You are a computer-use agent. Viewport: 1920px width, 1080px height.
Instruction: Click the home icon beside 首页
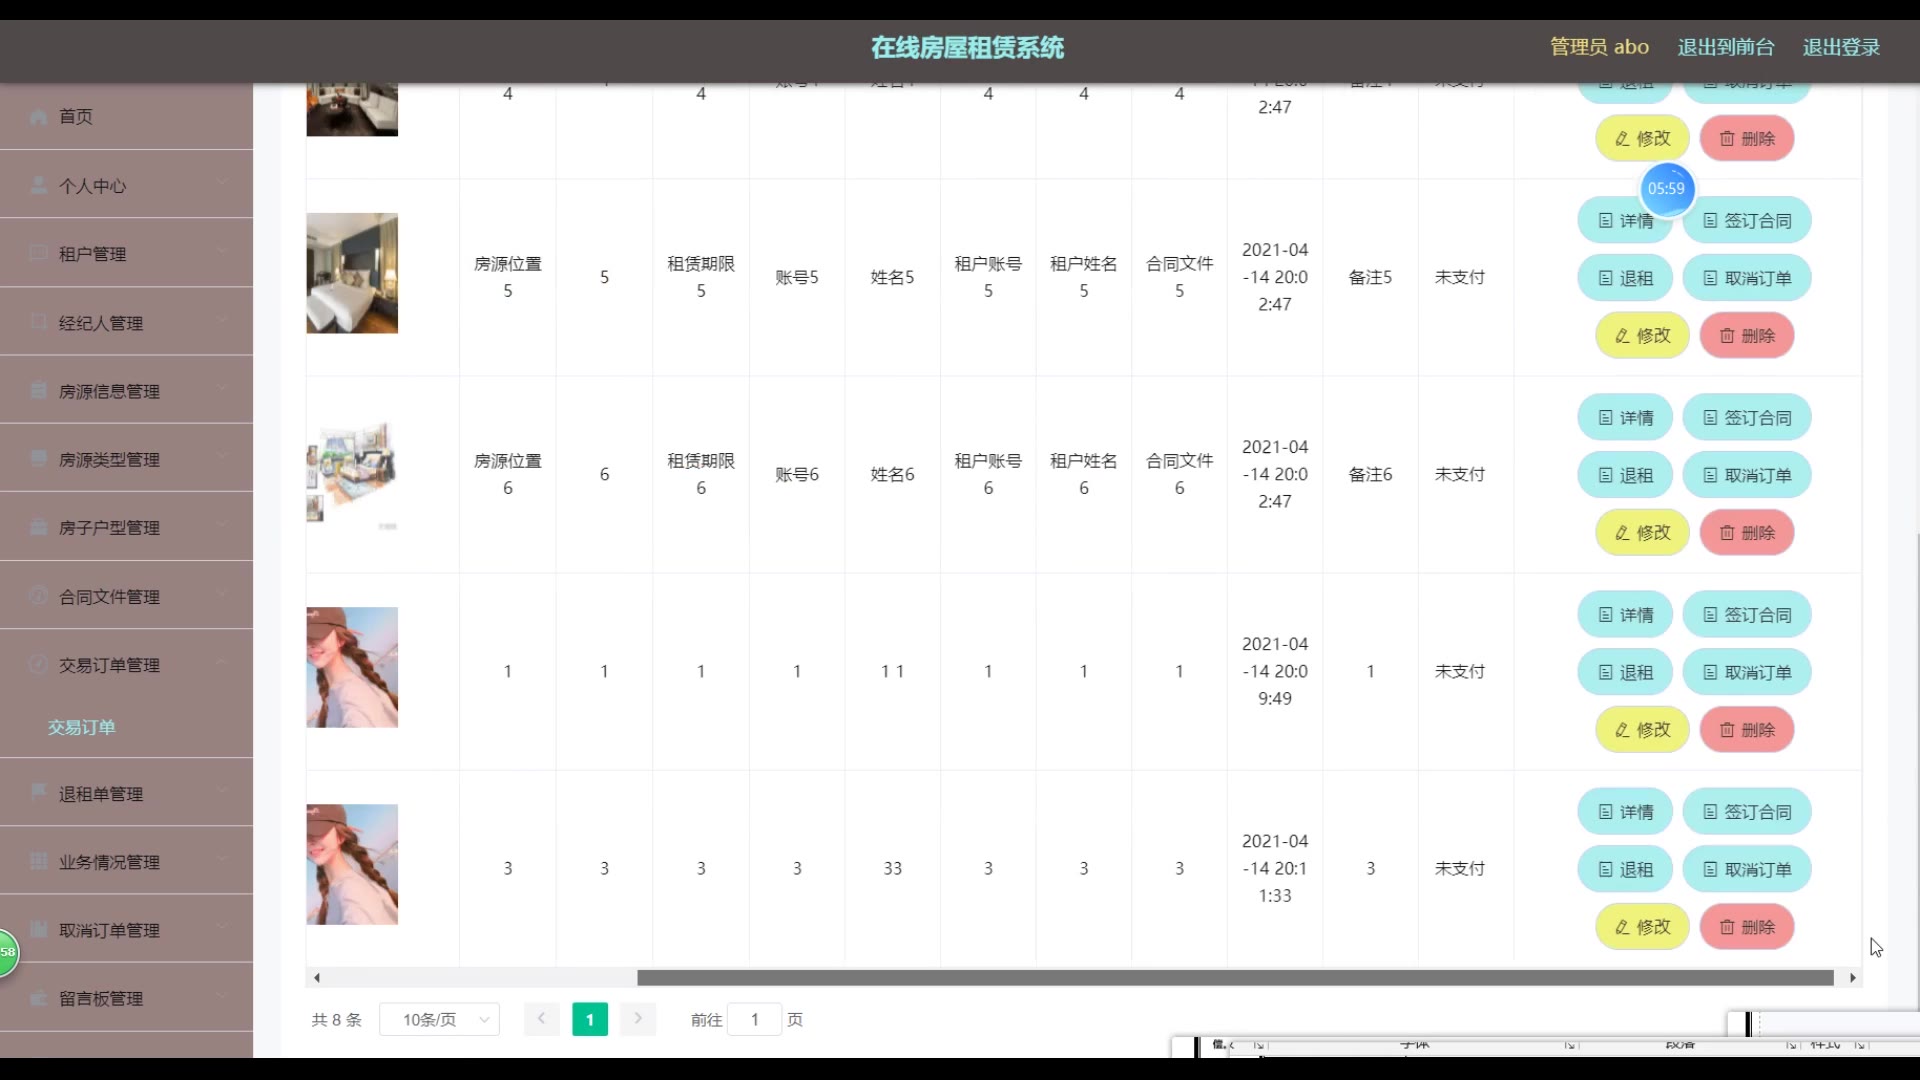click(x=39, y=117)
